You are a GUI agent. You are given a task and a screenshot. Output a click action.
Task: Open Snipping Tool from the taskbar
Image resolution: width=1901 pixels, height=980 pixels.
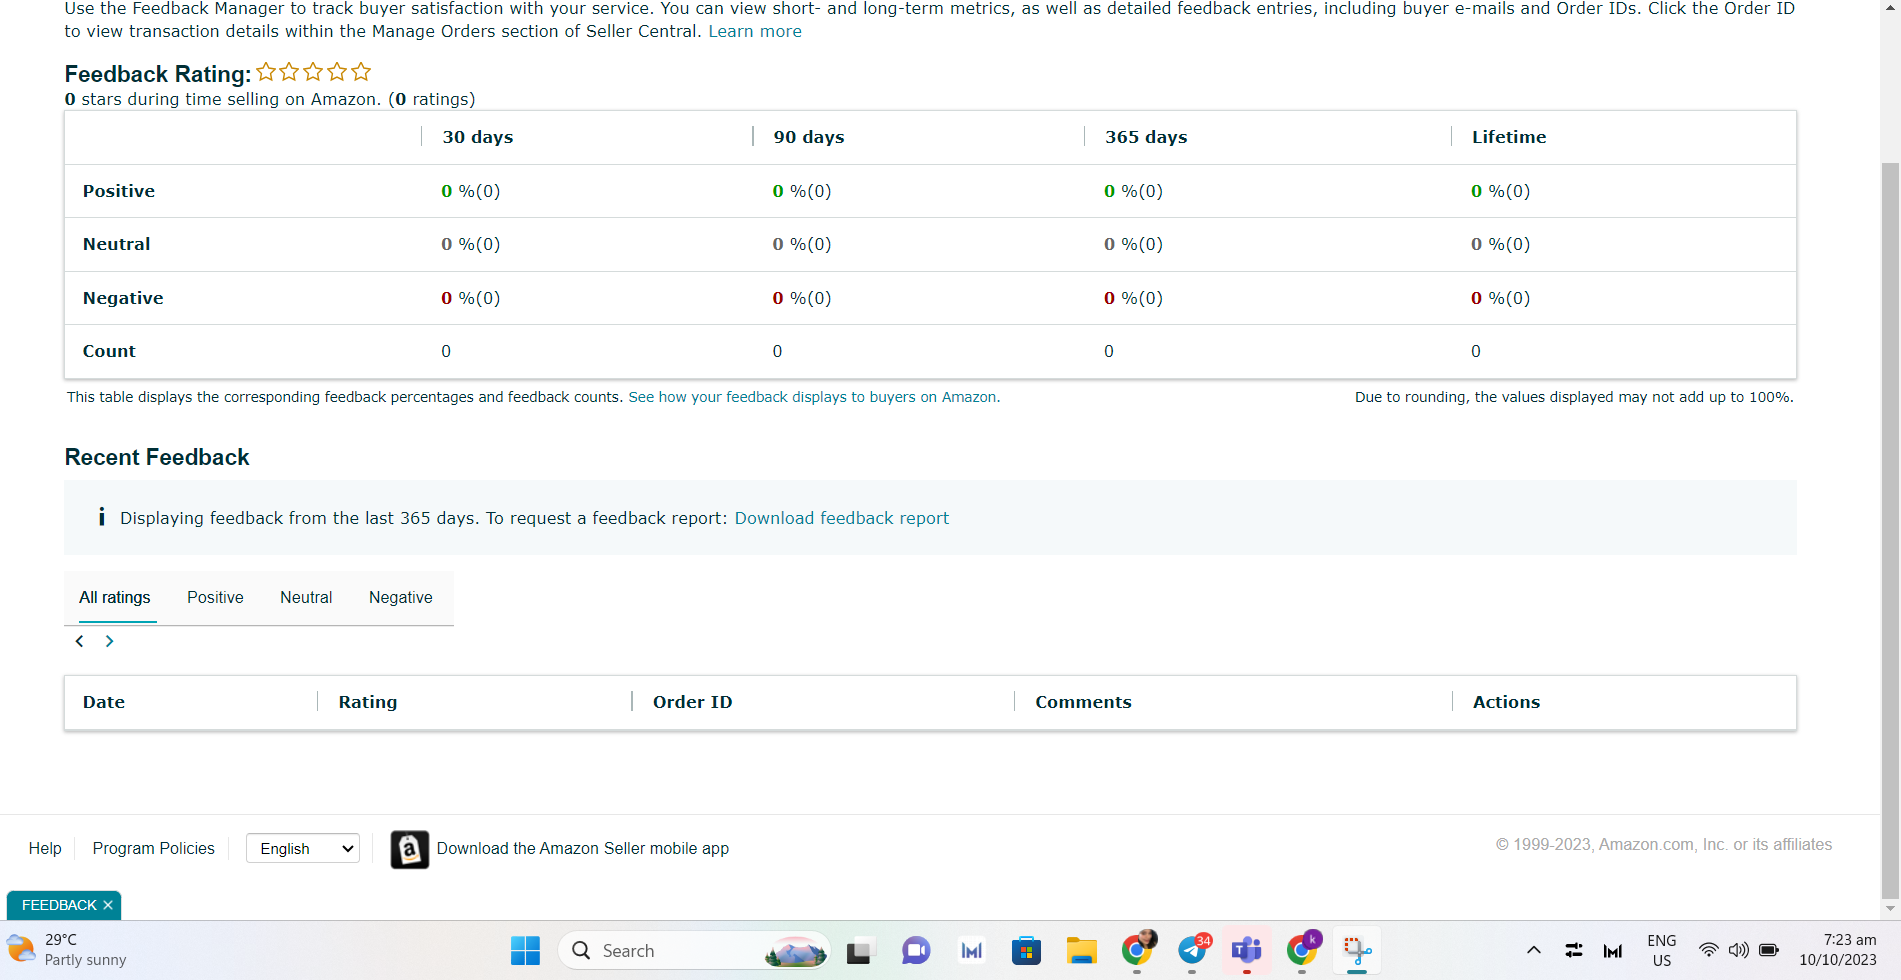(1357, 950)
